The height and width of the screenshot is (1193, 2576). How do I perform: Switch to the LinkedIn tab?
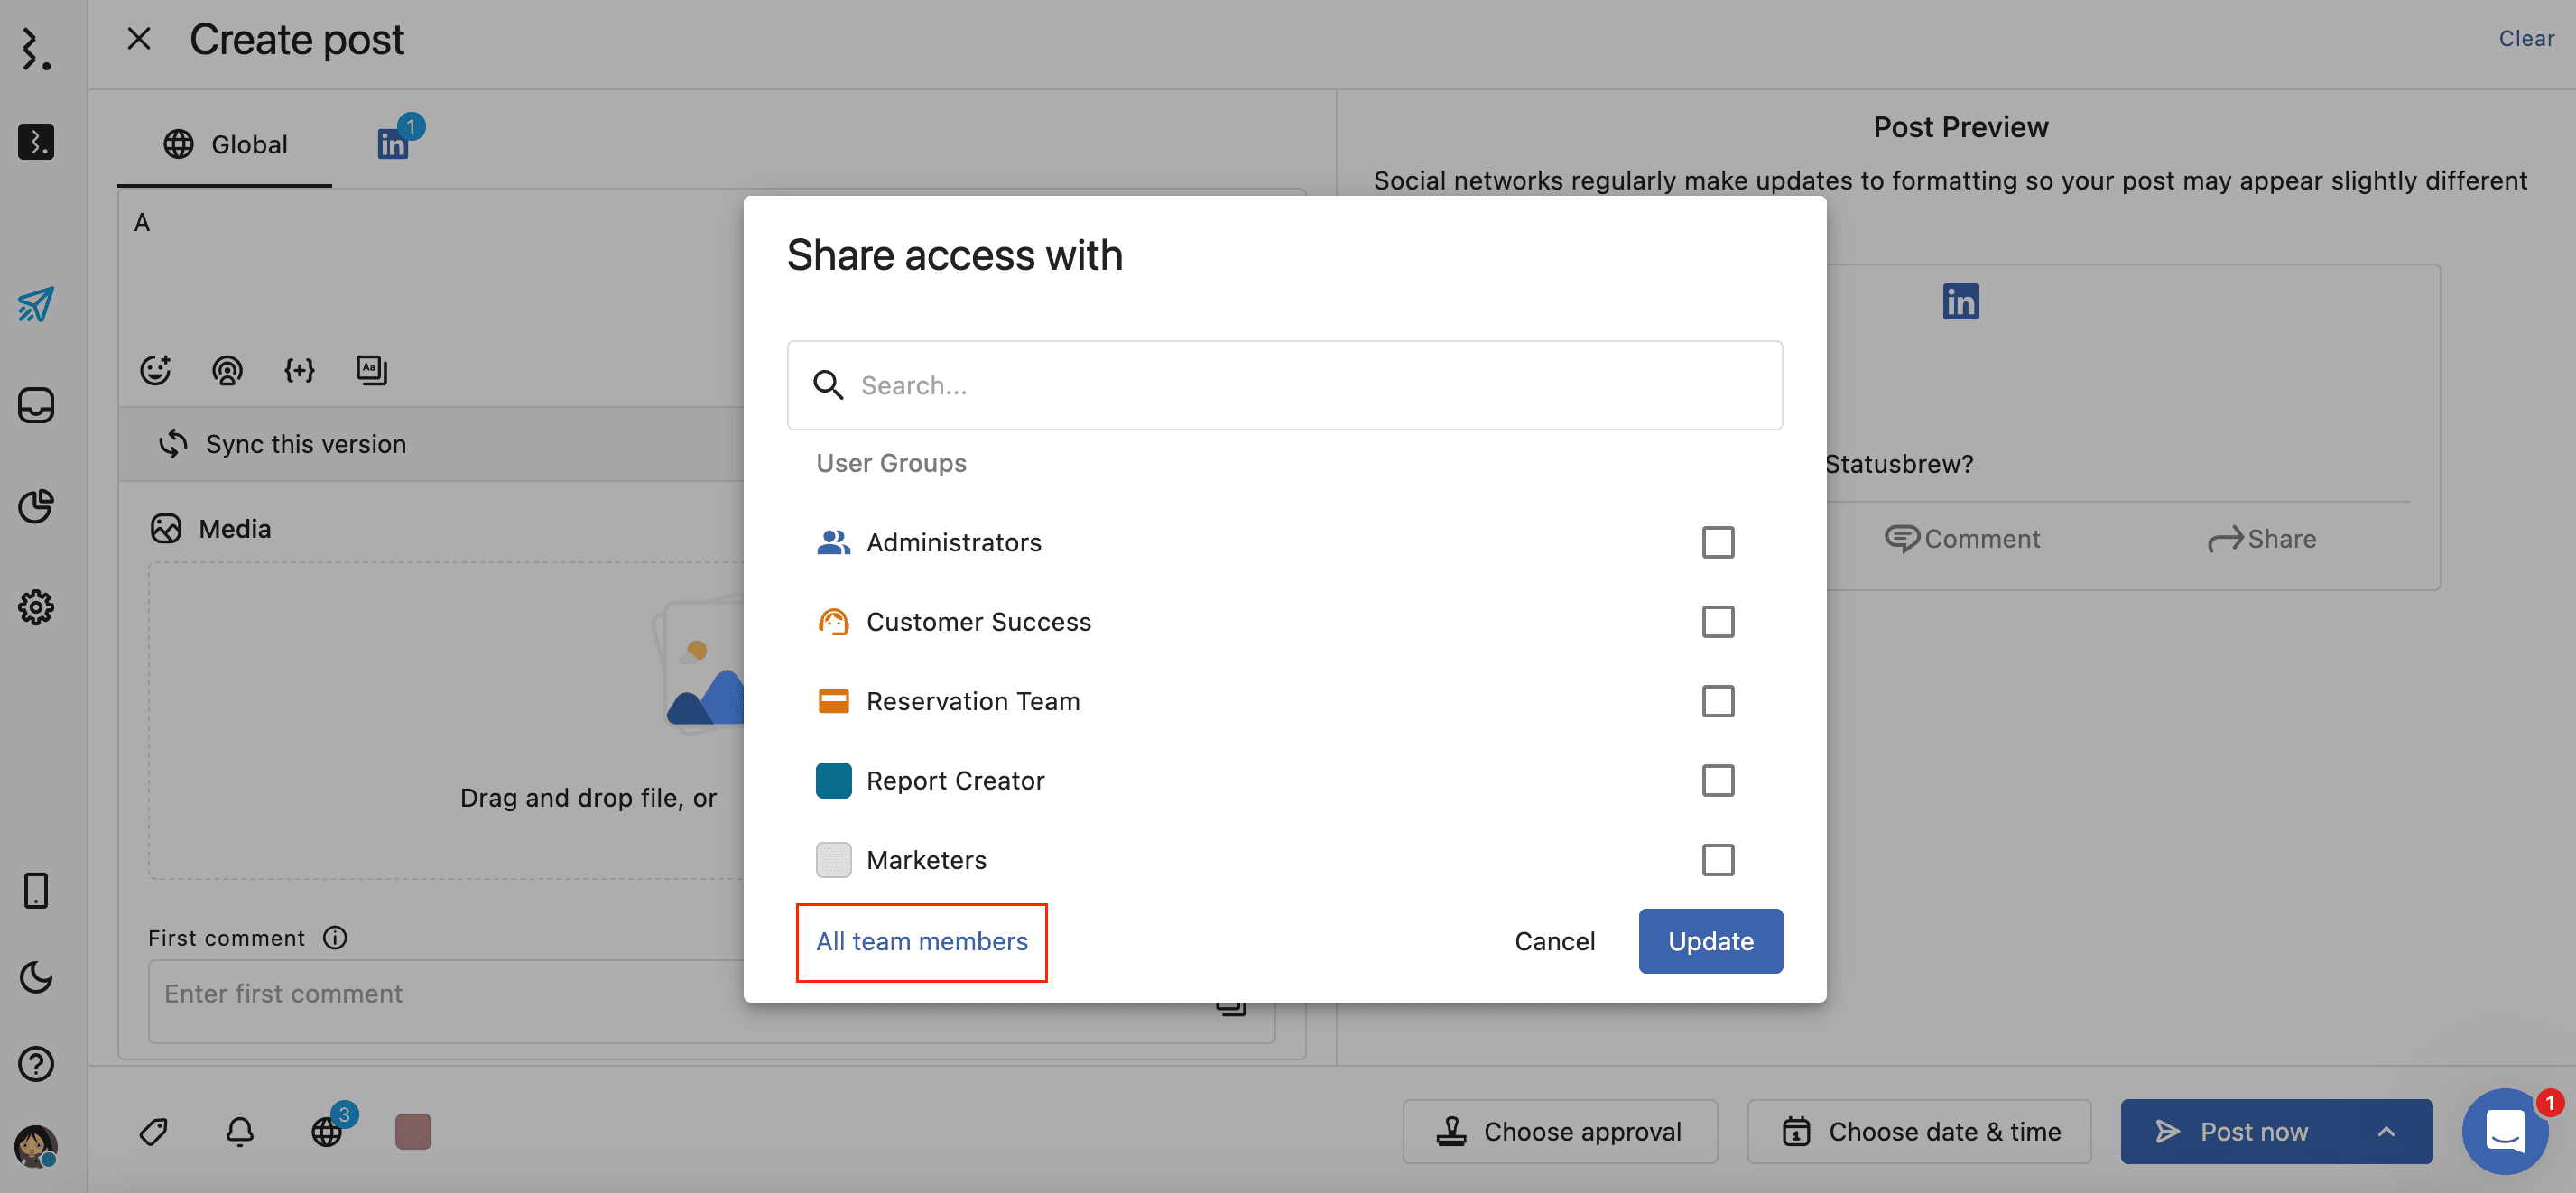(x=393, y=145)
